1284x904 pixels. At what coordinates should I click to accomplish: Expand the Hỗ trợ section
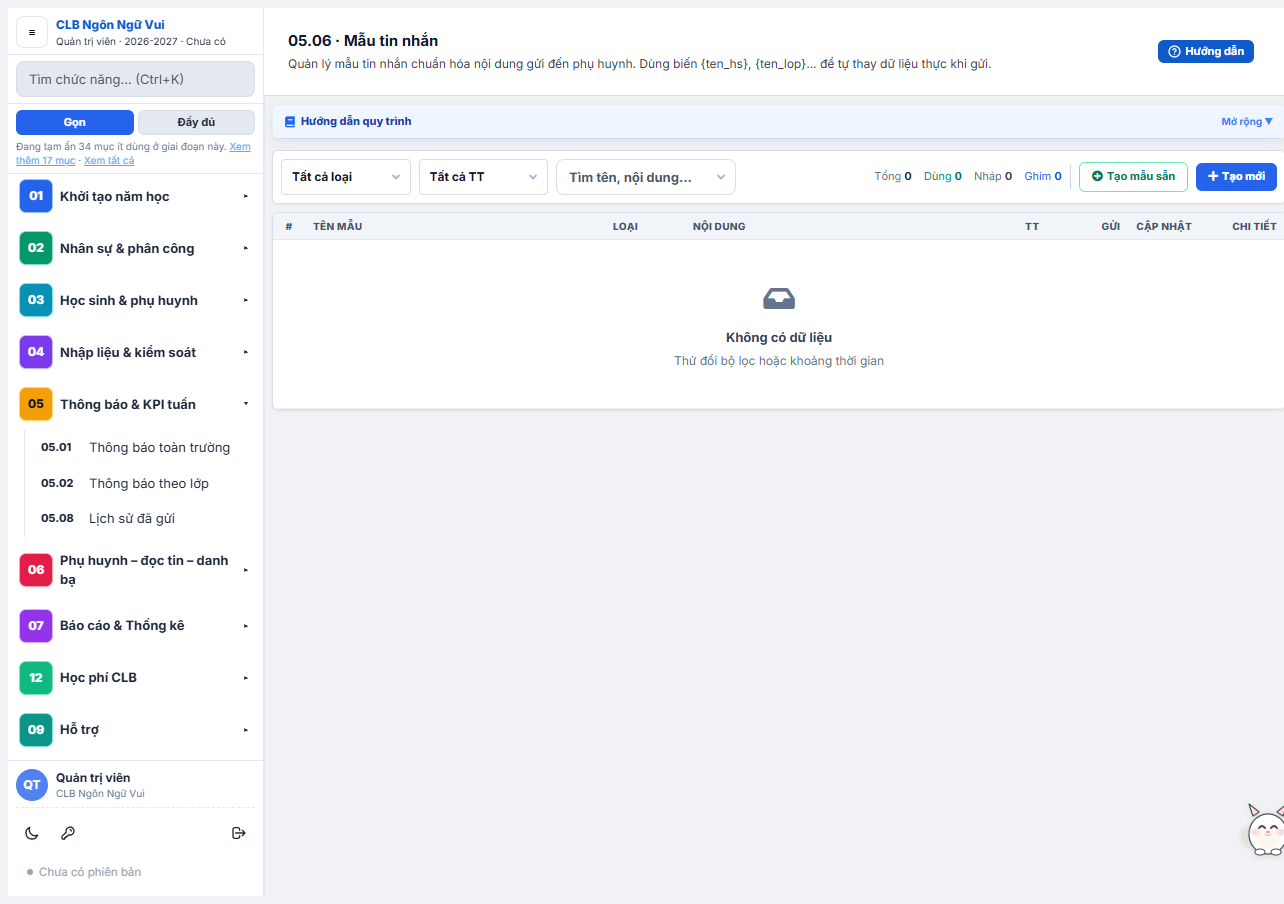coord(135,730)
